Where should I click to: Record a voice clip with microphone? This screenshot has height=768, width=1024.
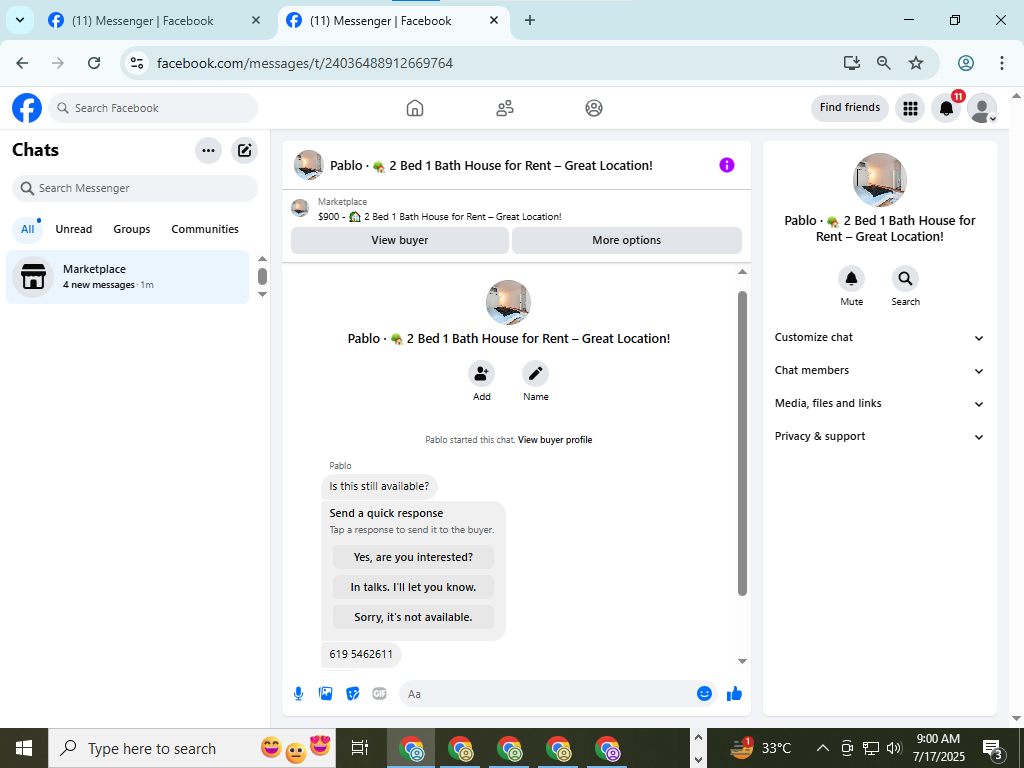point(298,694)
